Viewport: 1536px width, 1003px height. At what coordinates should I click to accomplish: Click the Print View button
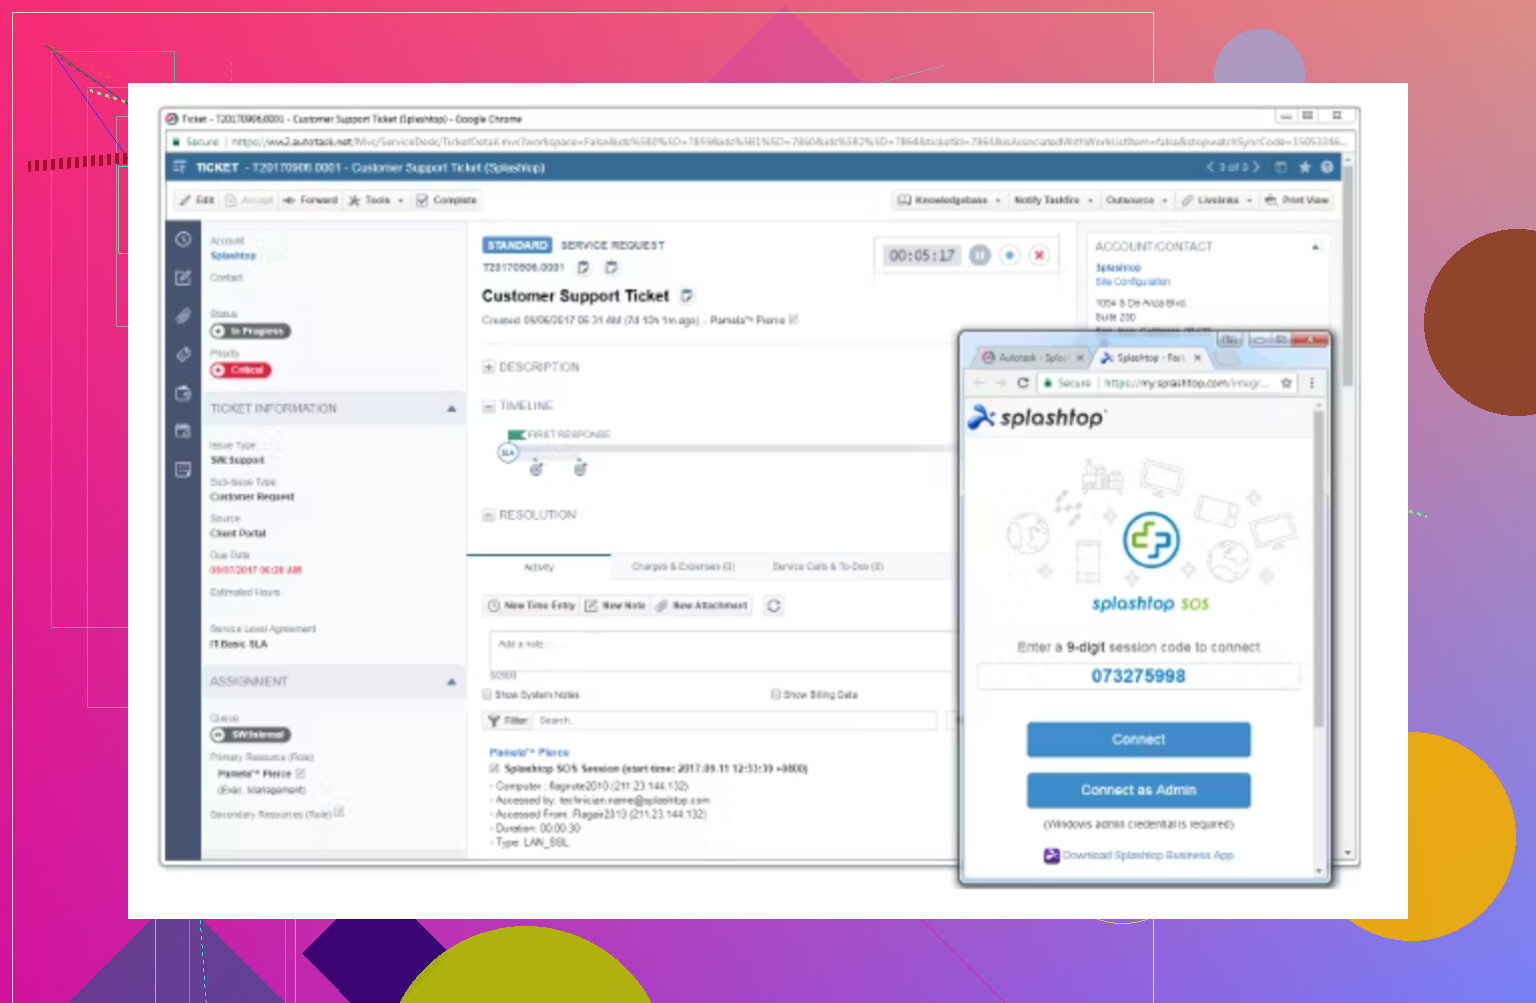[1296, 200]
